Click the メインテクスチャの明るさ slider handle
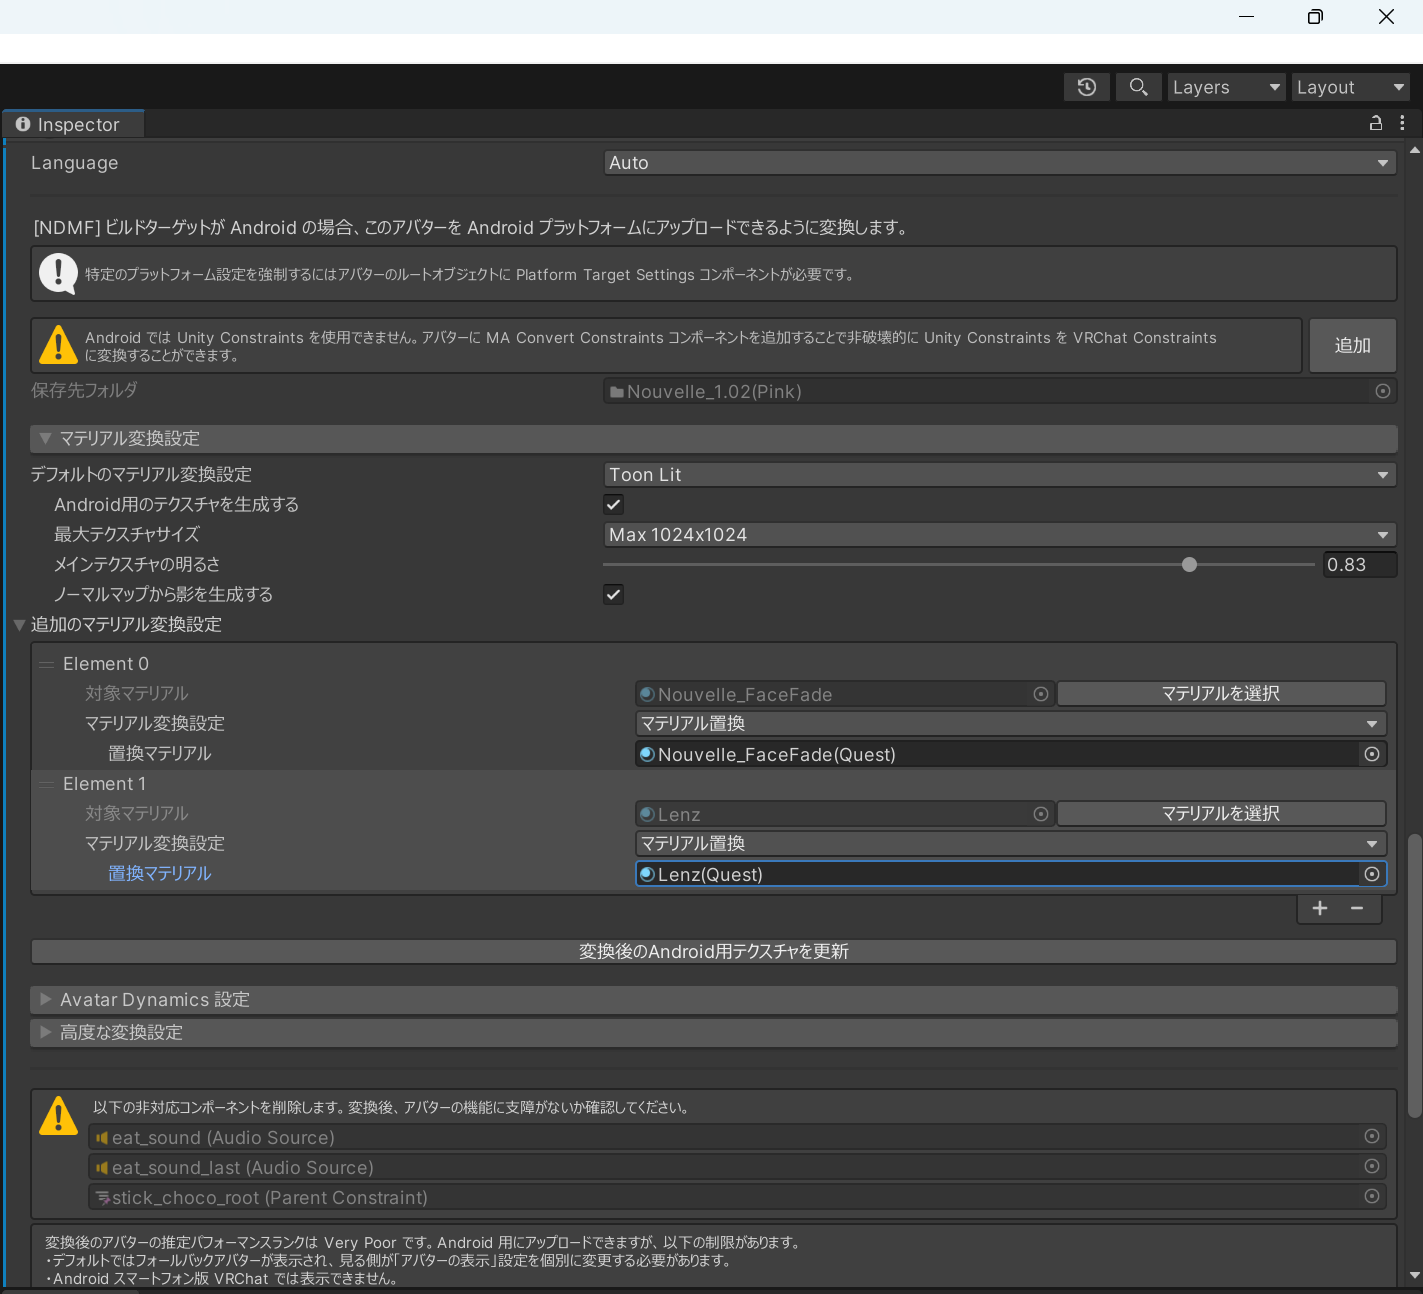 [x=1189, y=565]
